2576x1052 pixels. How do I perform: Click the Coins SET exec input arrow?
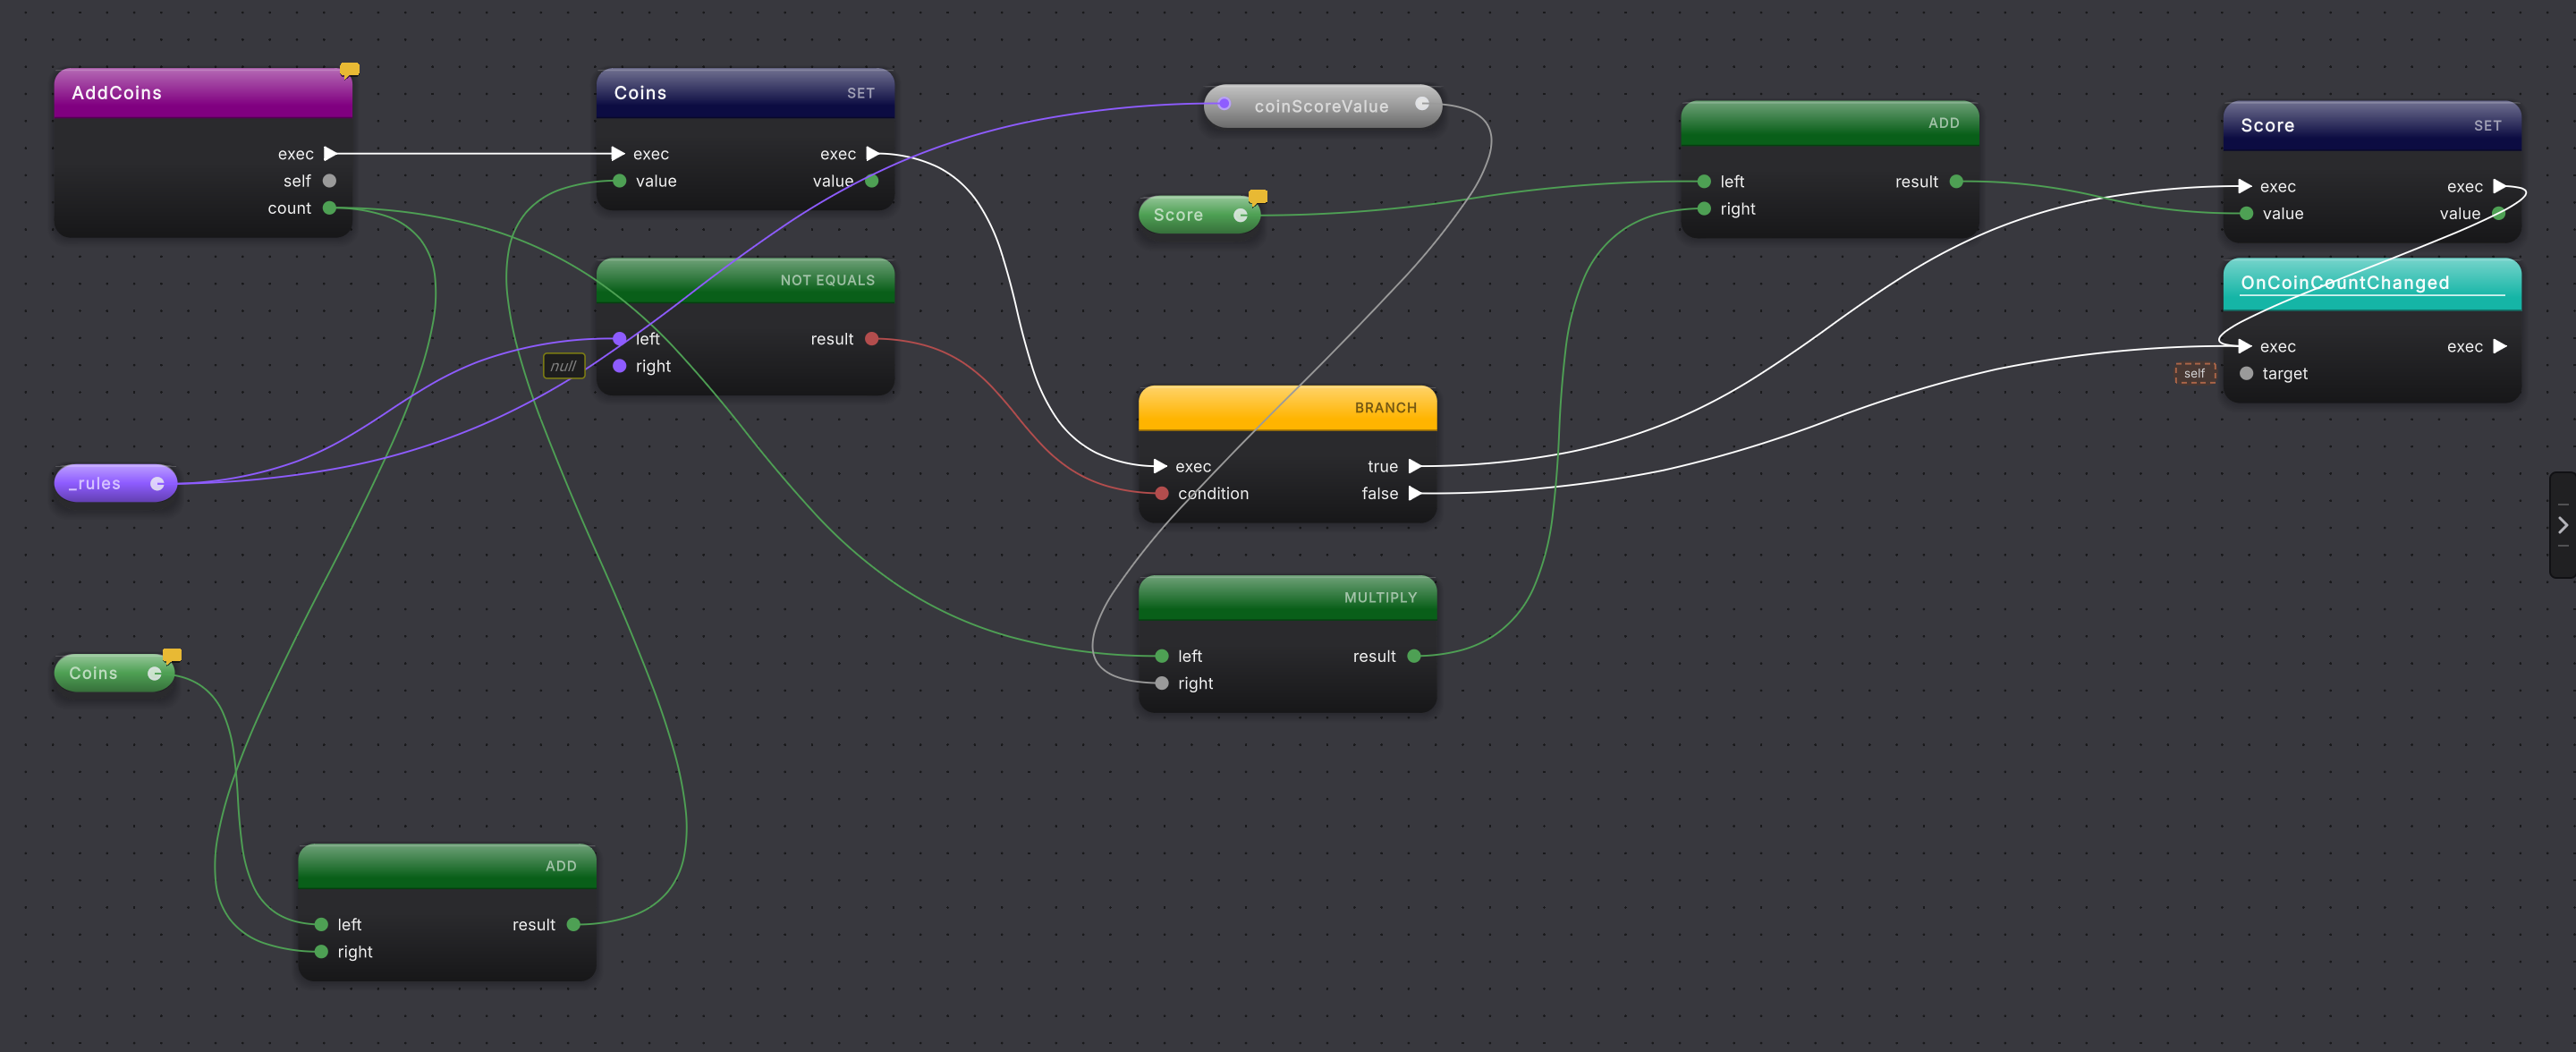pos(618,154)
